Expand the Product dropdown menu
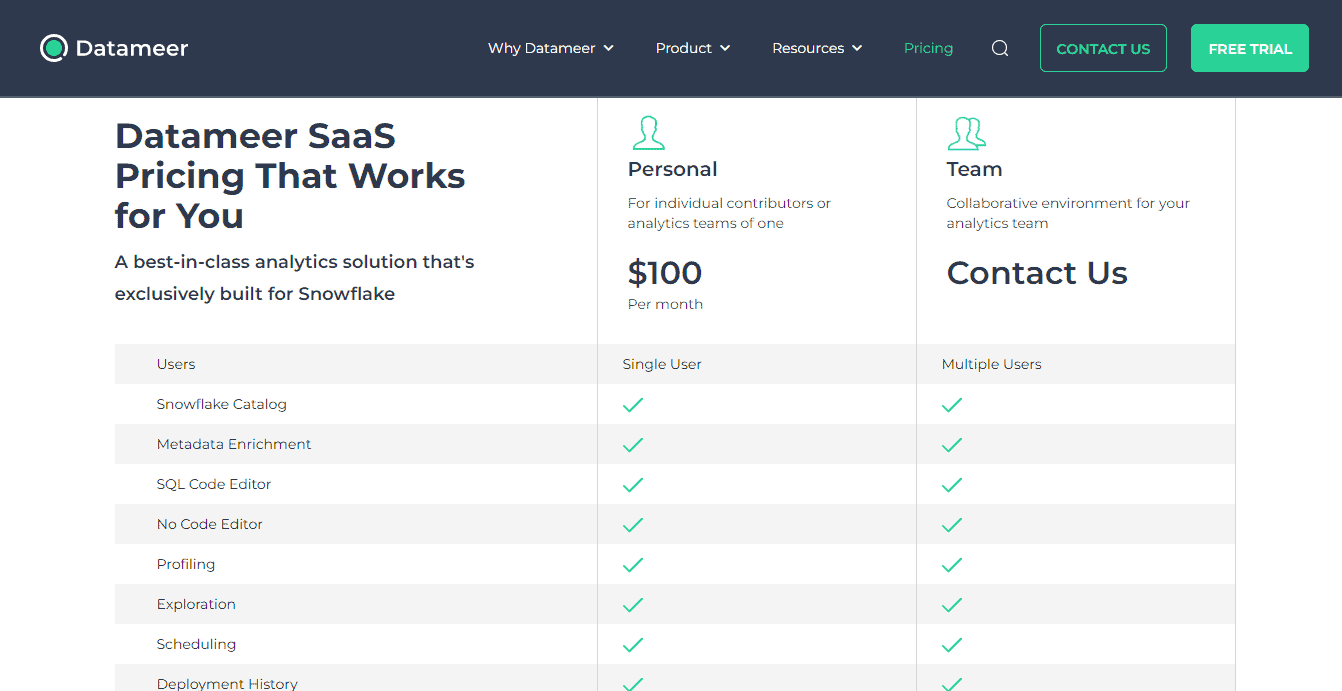Image resolution: width=1342 pixels, height=691 pixels. (x=693, y=48)
